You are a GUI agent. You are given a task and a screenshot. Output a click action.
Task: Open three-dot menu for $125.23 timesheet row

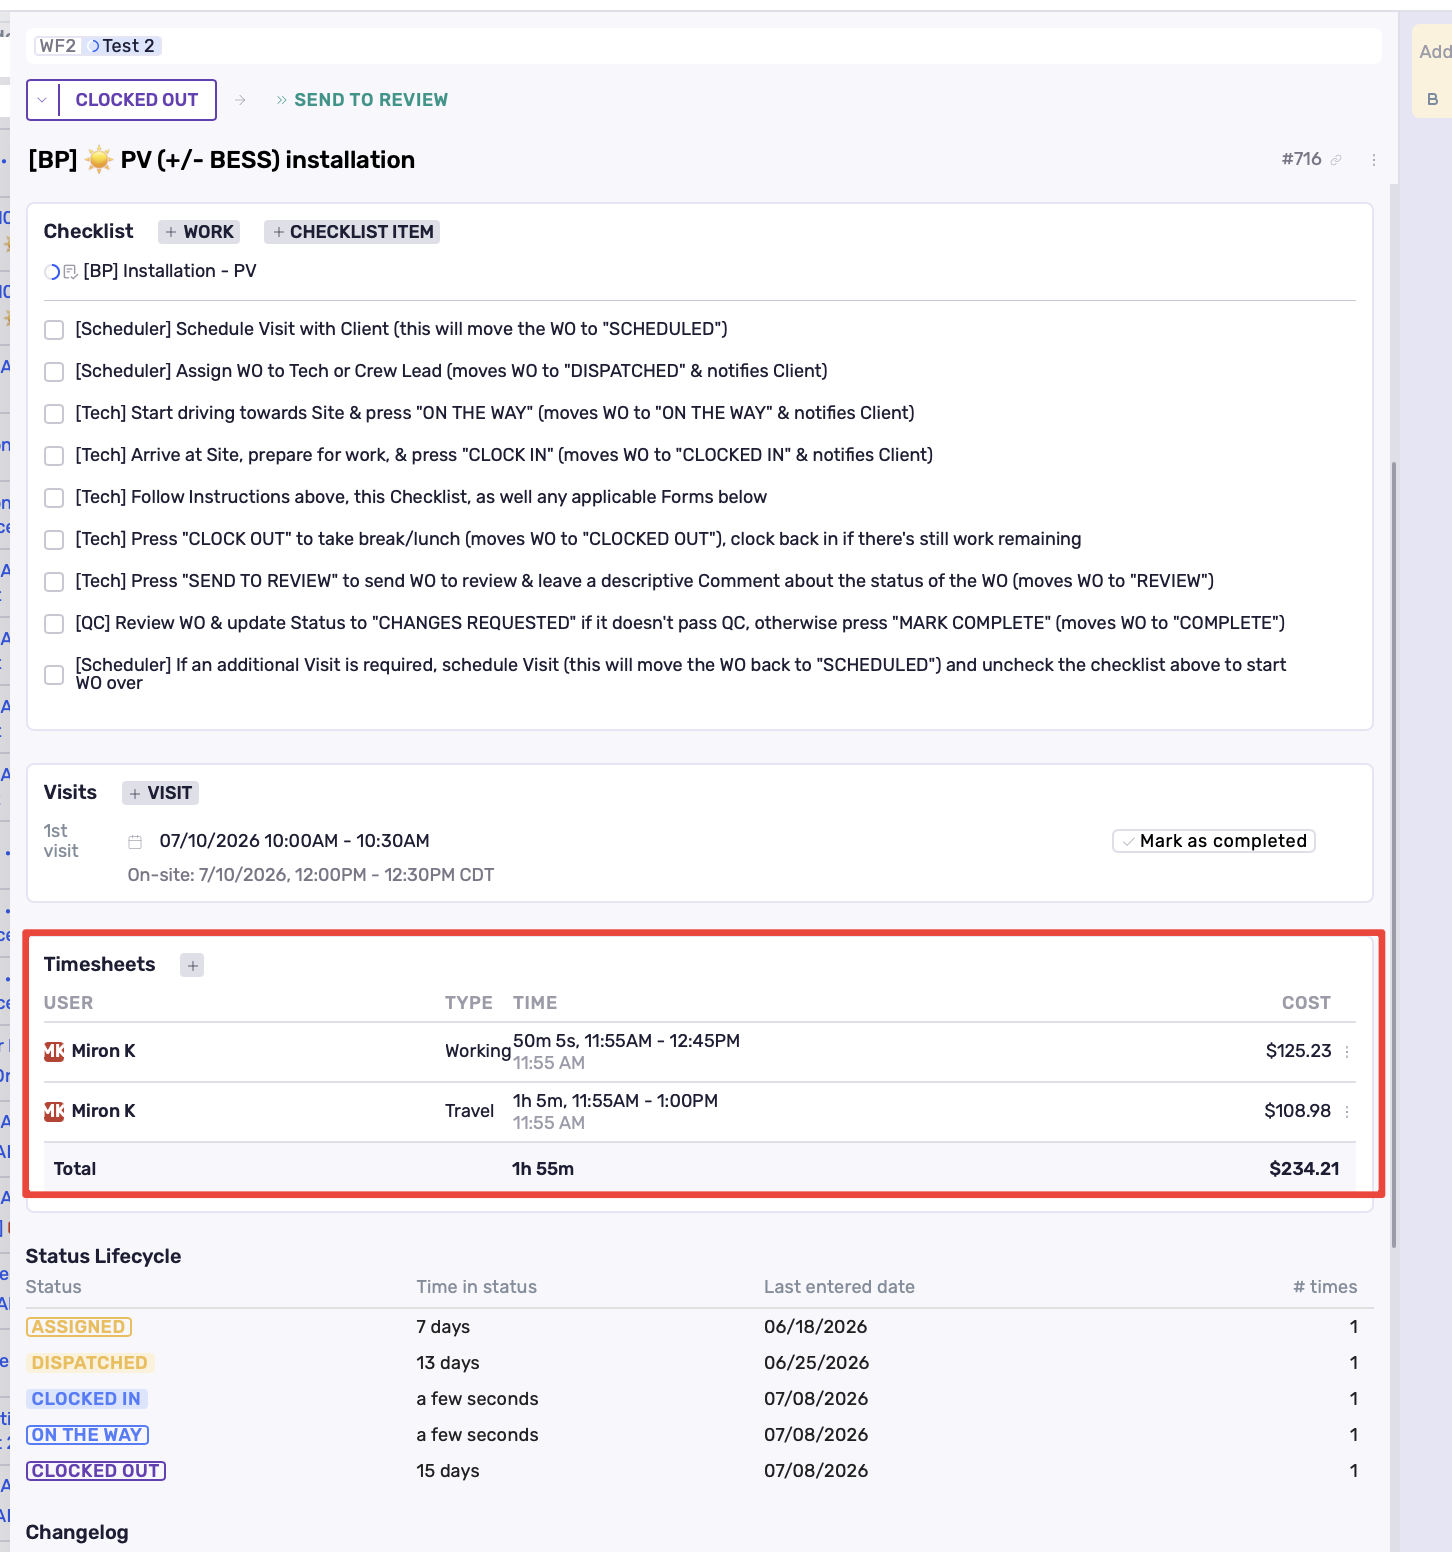[x=1347, y=1052]
